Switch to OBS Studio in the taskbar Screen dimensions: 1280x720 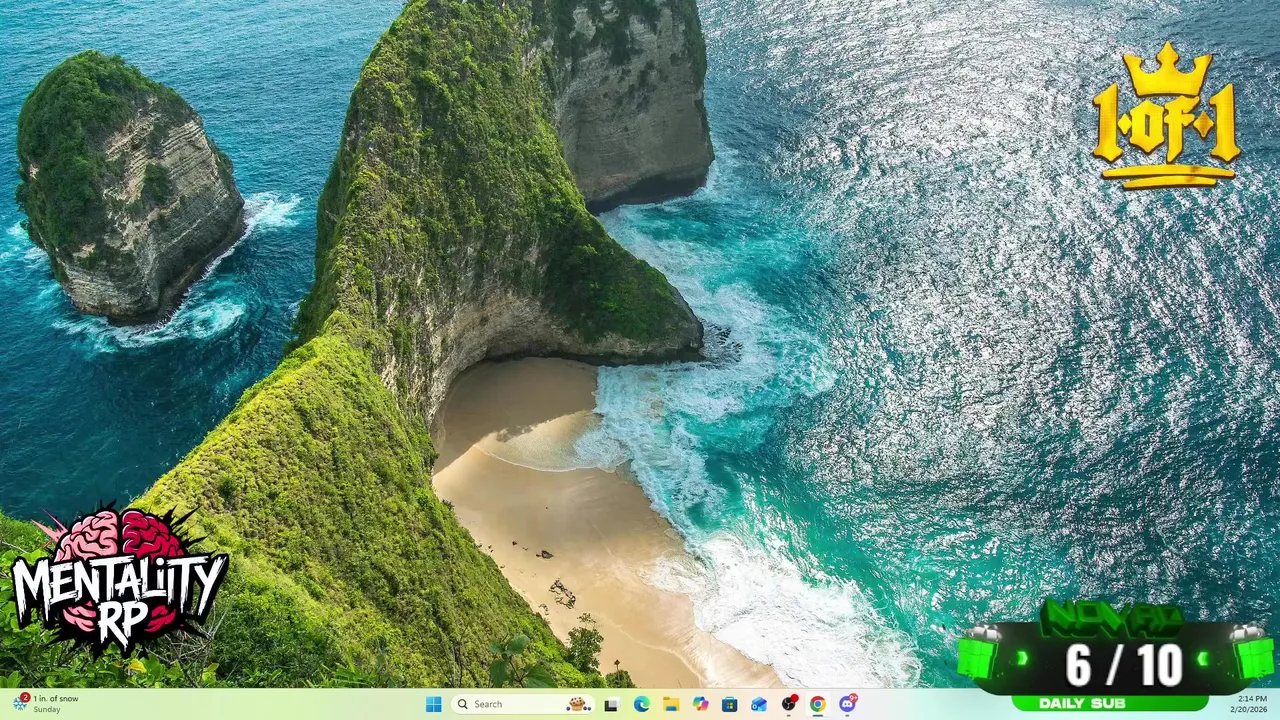coord(789,704)
